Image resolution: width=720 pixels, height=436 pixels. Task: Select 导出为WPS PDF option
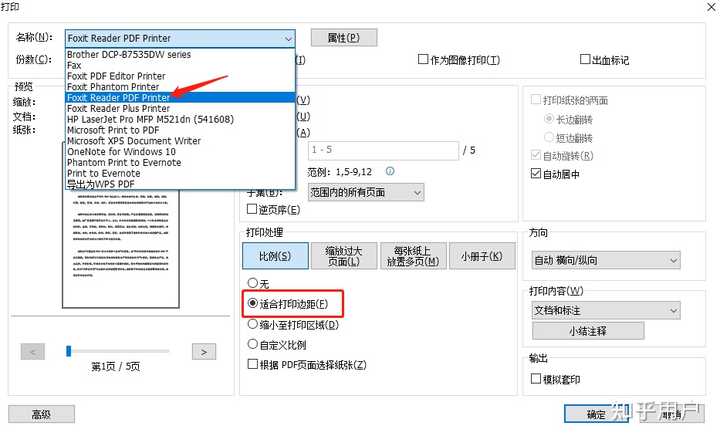tap(180, 184)
